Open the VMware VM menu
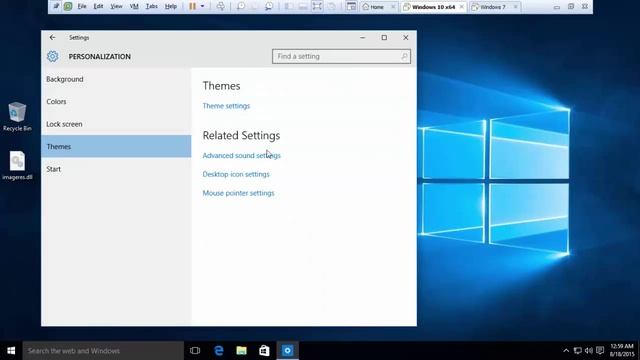The height and width of the screenshot is (360, 640). click(x=134, y=7)
